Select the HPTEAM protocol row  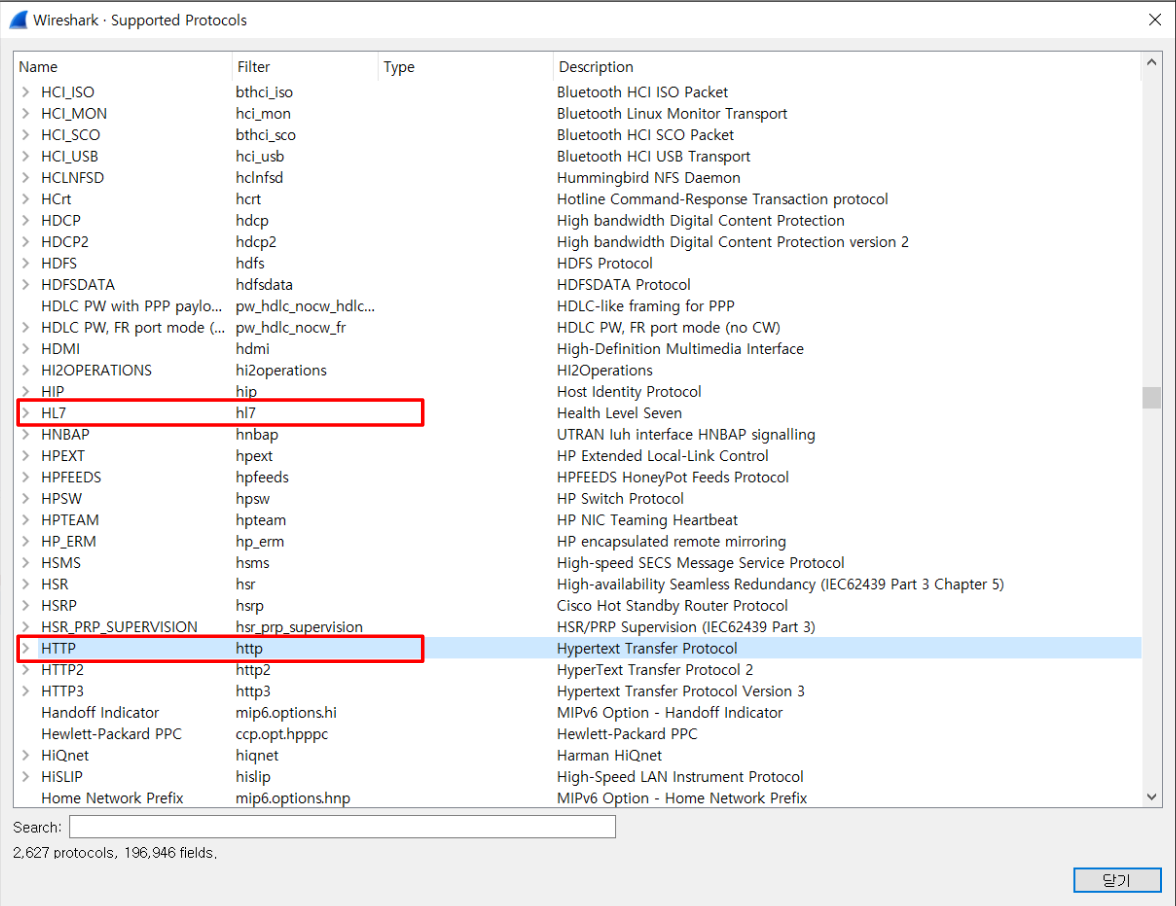[x=578, y=520]
